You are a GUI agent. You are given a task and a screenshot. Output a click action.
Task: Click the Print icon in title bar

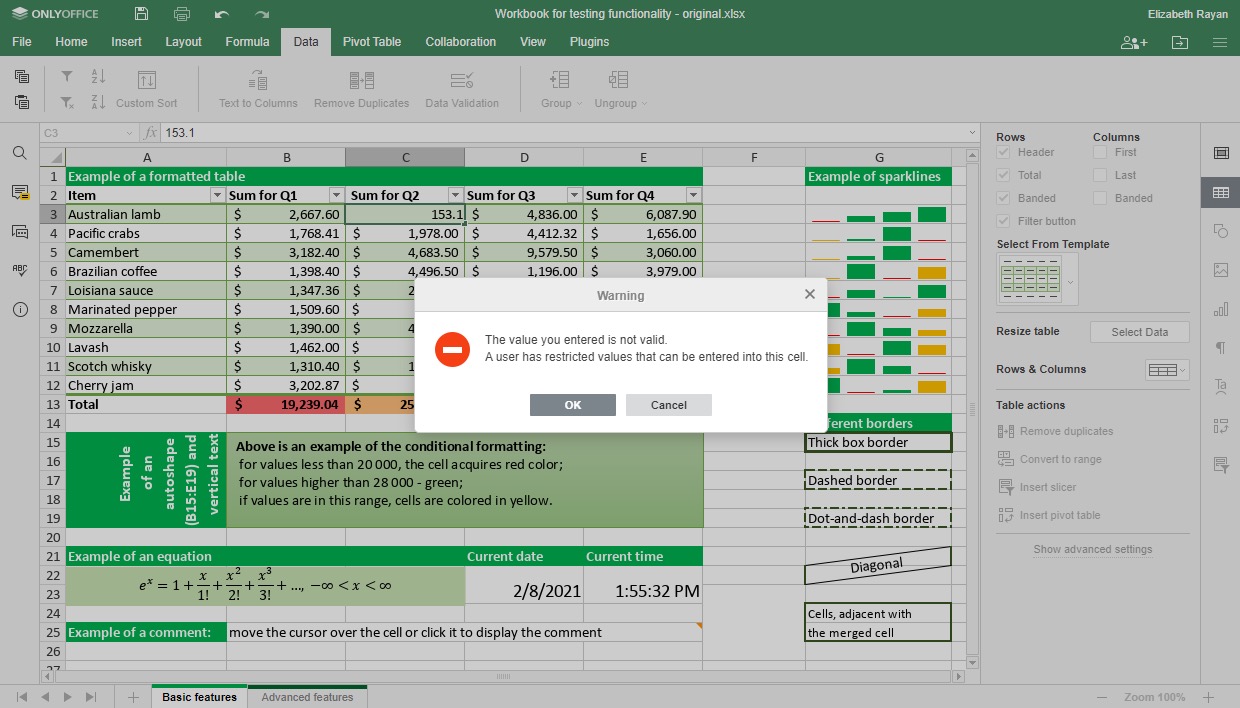pos(181,14)
